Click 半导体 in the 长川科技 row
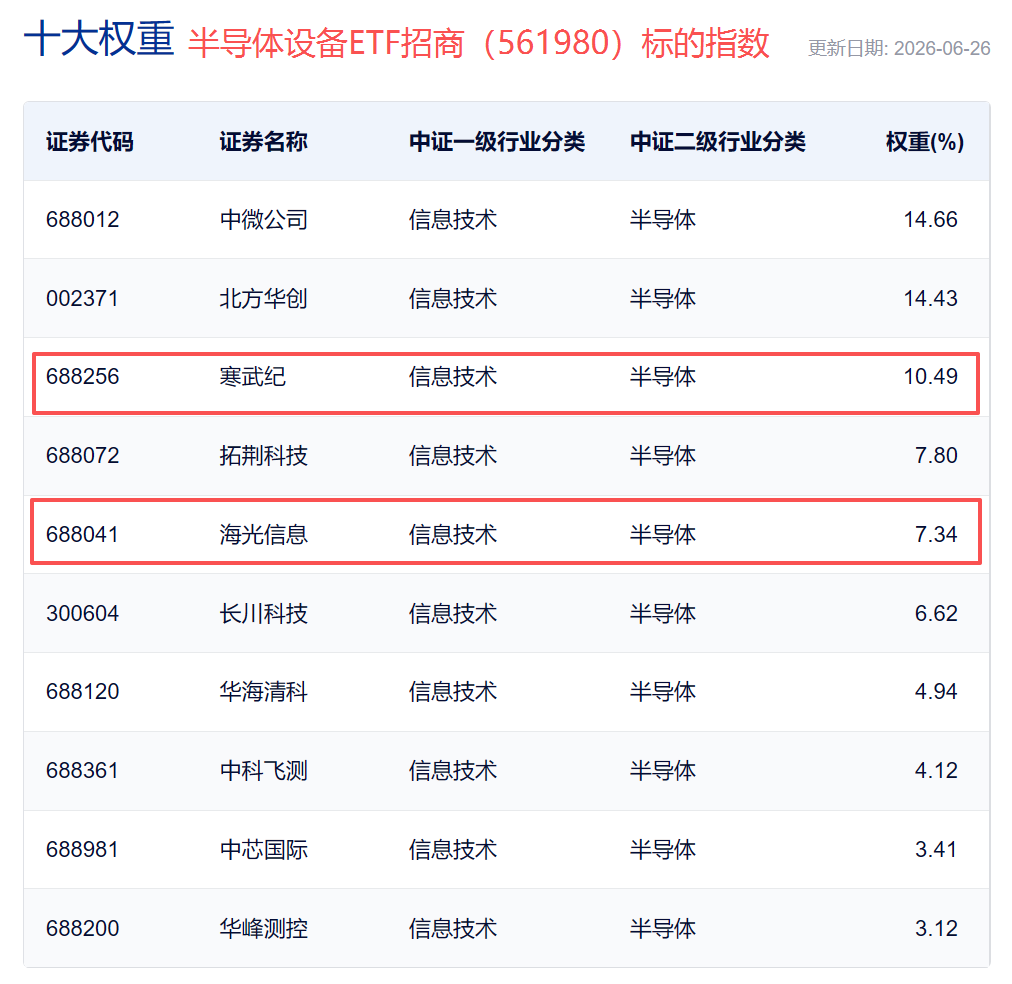 click(x=663, y=614)
